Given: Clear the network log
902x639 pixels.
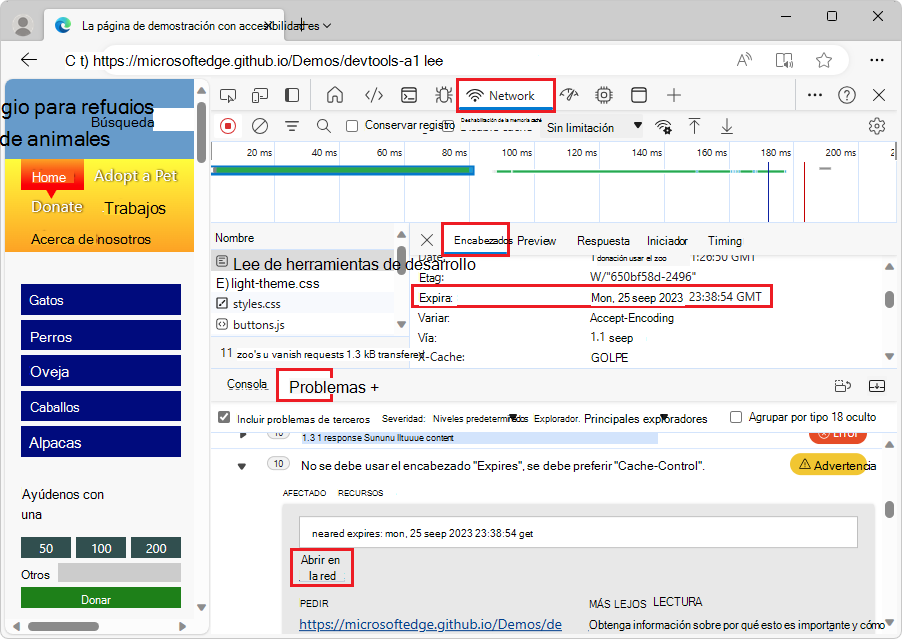Looking at the screenshot, I should [x=260, y=125].
